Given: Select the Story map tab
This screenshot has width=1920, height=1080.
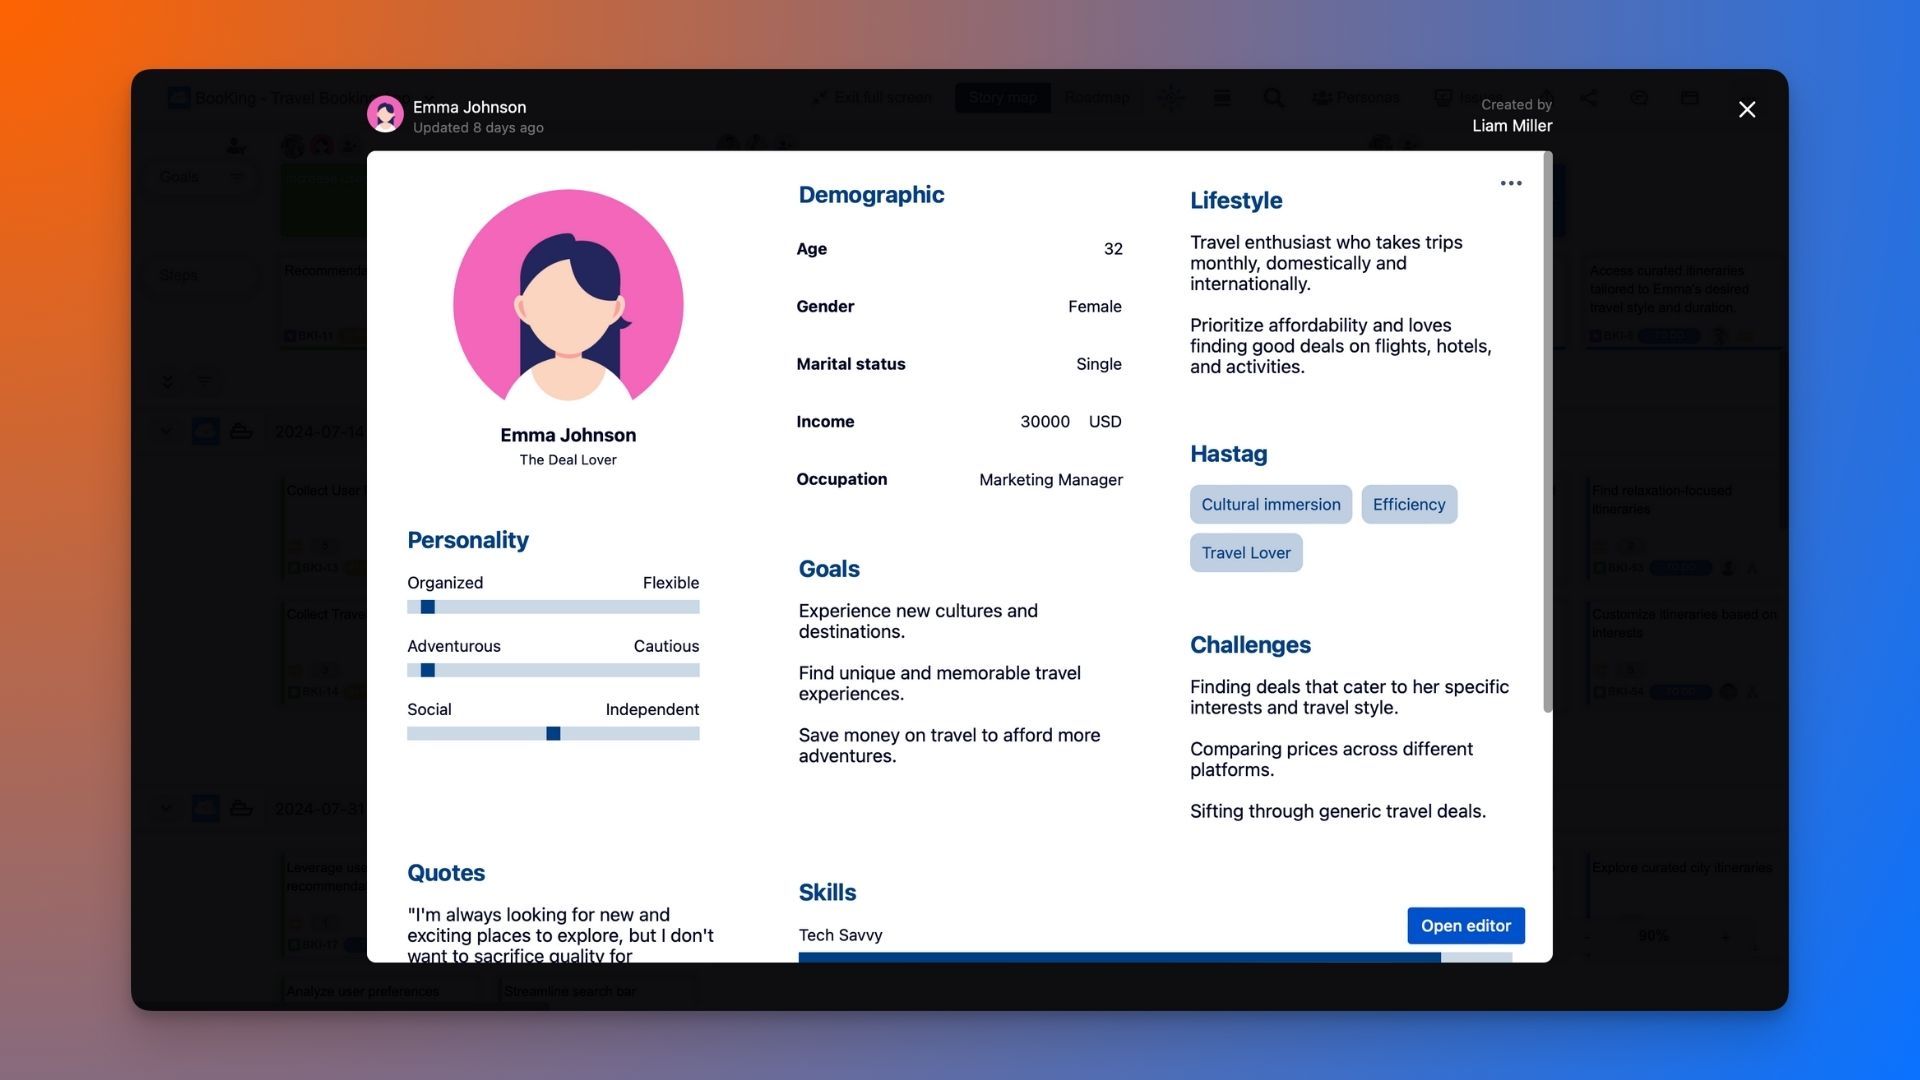Looking at the screenshot, I should coord(1002,98).
